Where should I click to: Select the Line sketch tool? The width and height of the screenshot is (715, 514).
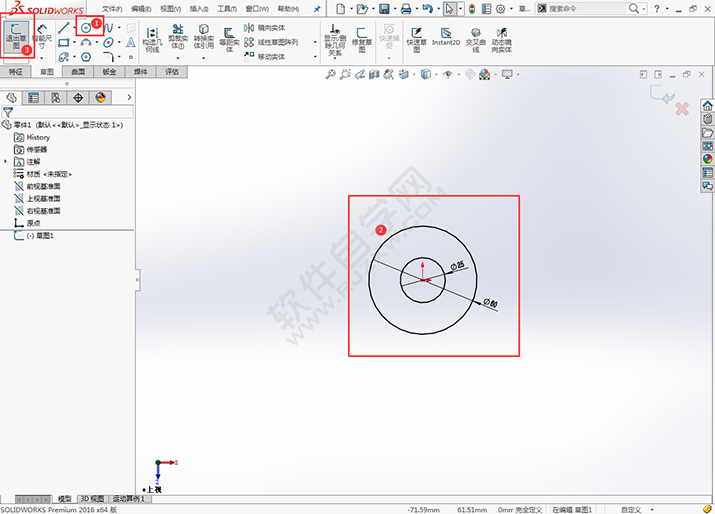tap(64, 28)
